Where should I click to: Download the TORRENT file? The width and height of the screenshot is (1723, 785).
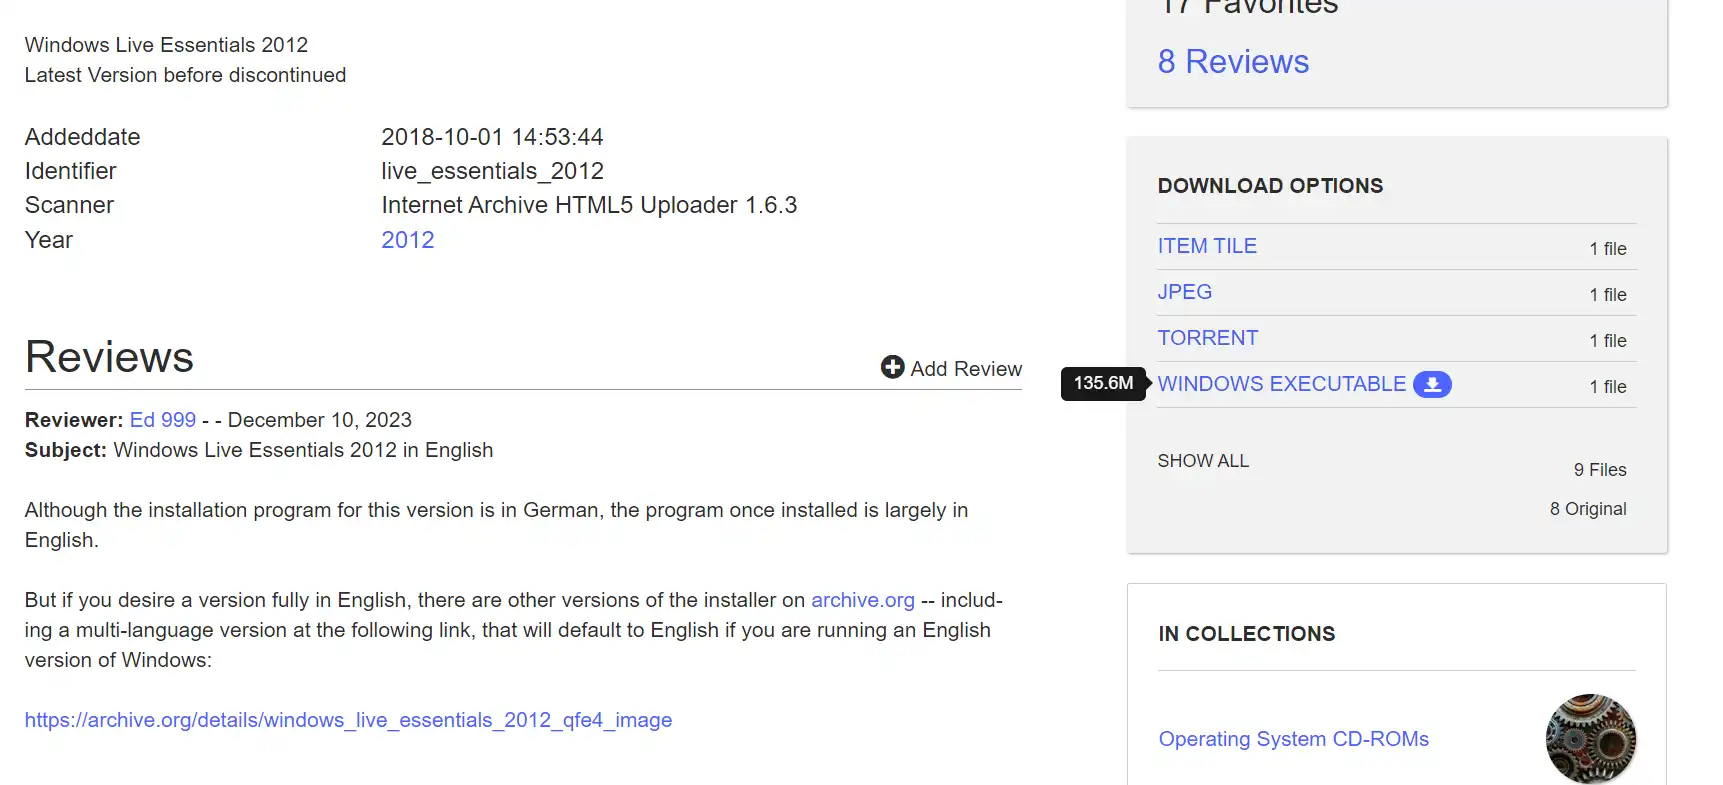[x=1207, y=338]
